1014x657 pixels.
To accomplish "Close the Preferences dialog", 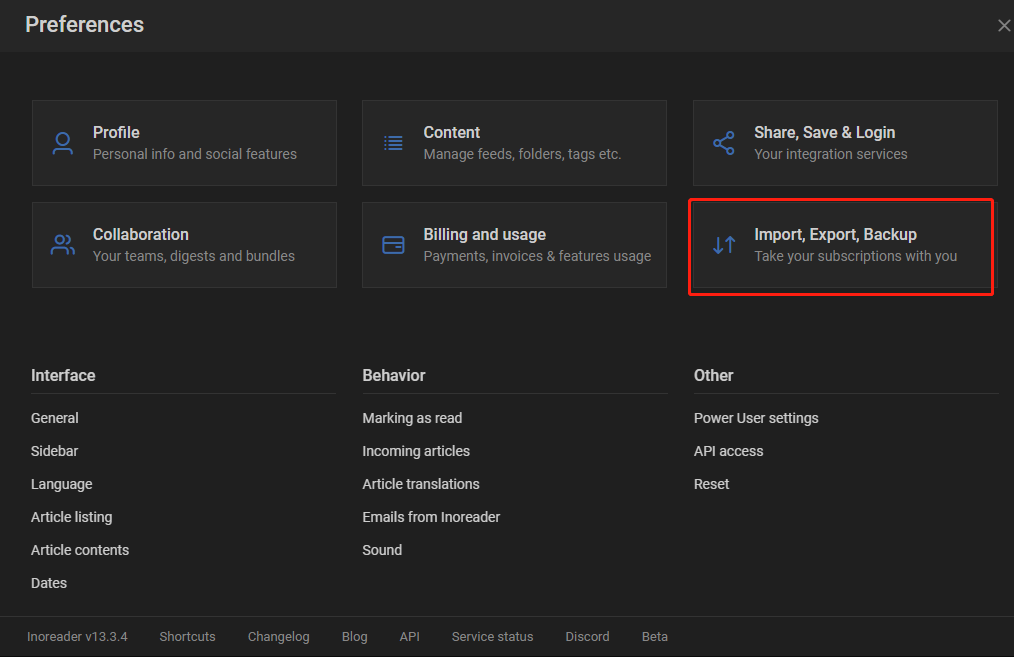I will coord(1003,26).
